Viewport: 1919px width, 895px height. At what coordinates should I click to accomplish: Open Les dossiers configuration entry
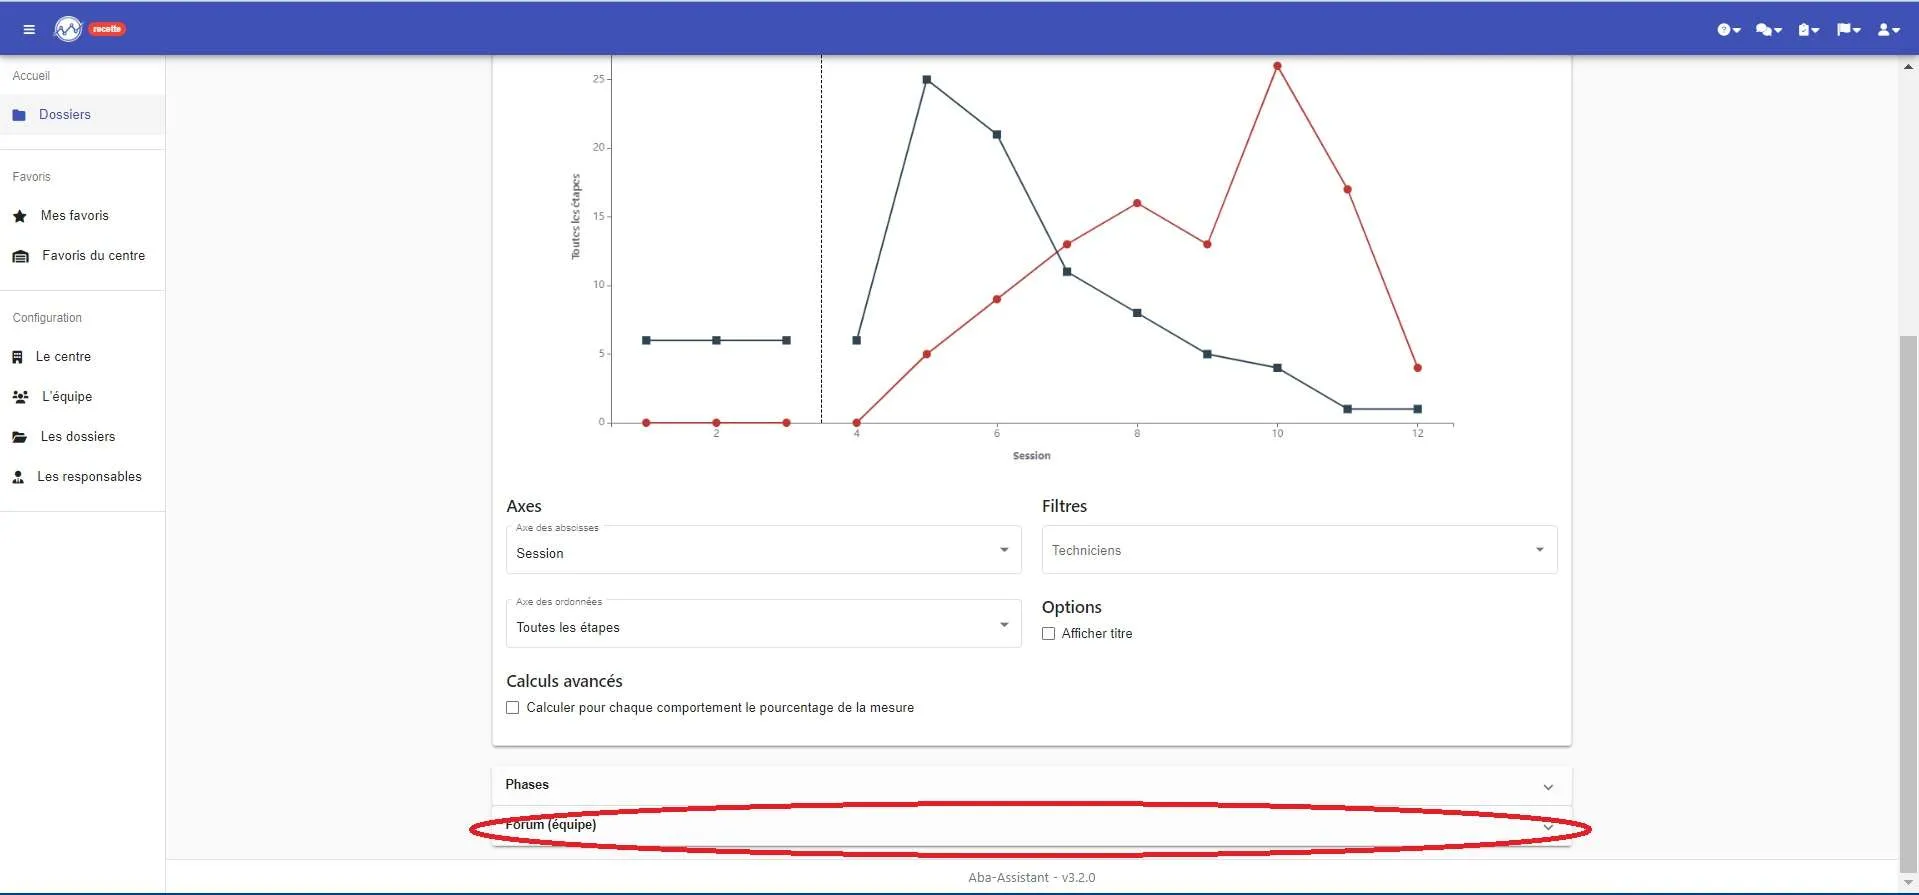point(82,437)
